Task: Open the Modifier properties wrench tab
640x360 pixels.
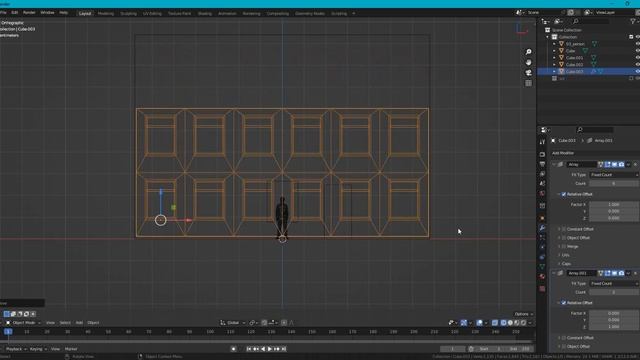Action: [542, 228]
